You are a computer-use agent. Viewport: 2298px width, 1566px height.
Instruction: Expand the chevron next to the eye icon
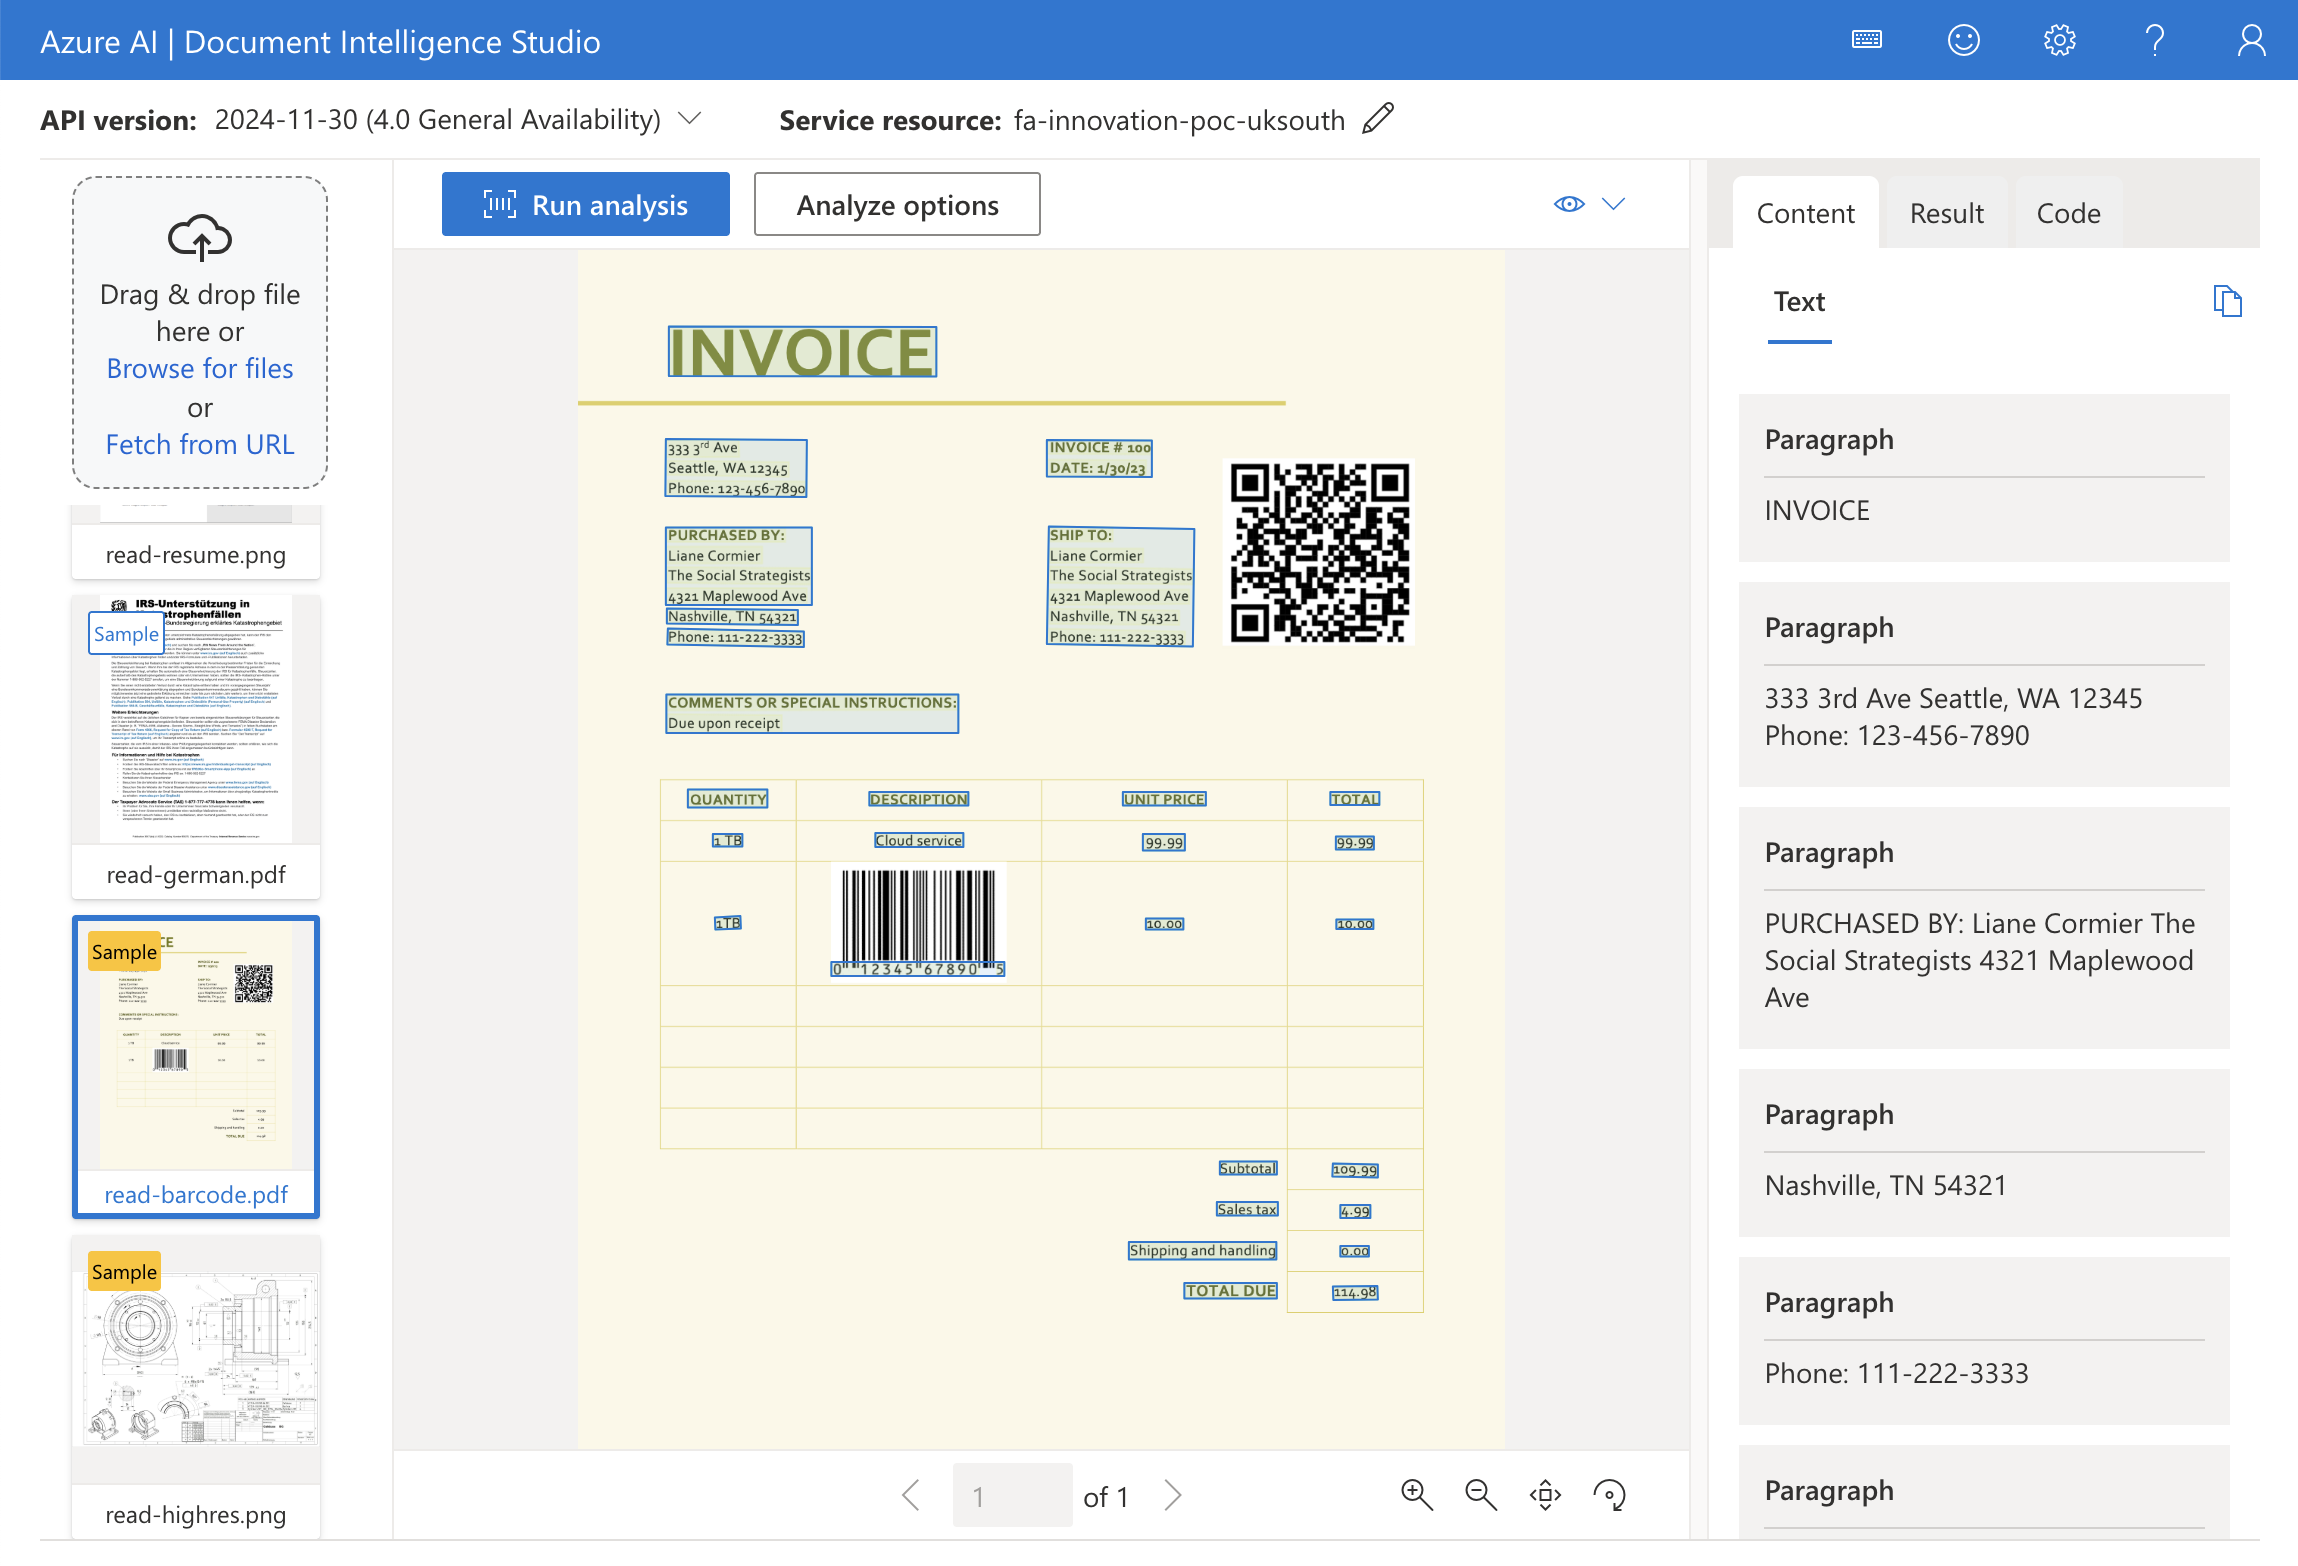[1614, 204]
